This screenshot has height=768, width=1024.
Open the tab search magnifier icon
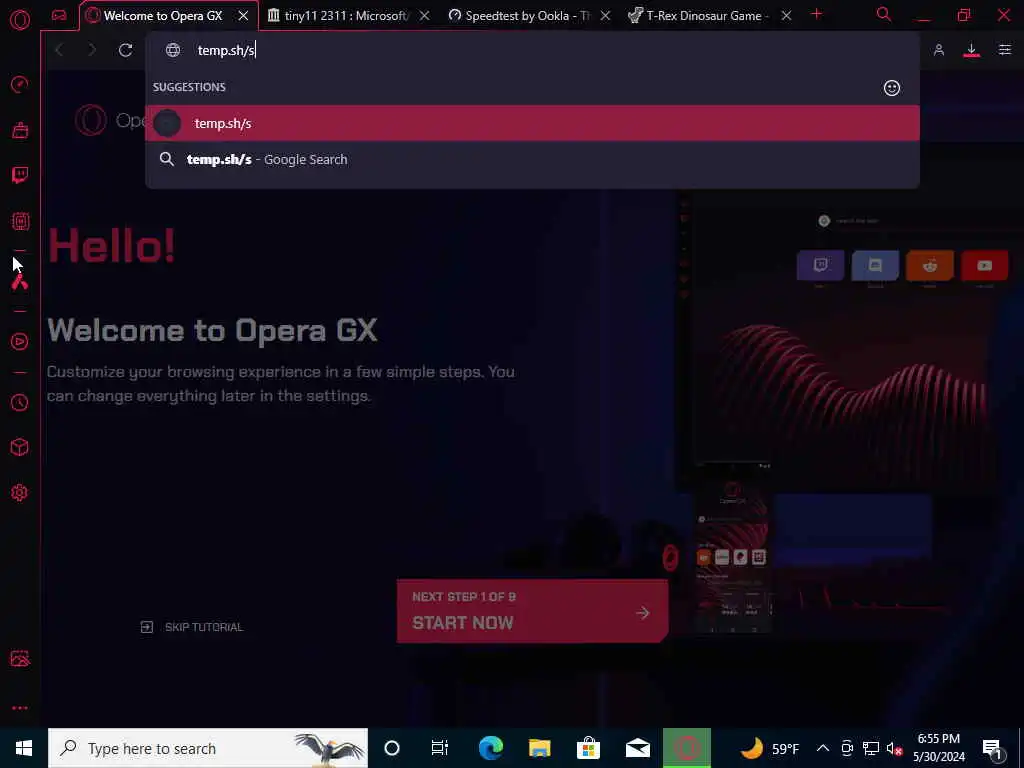(x=884, y=14)
